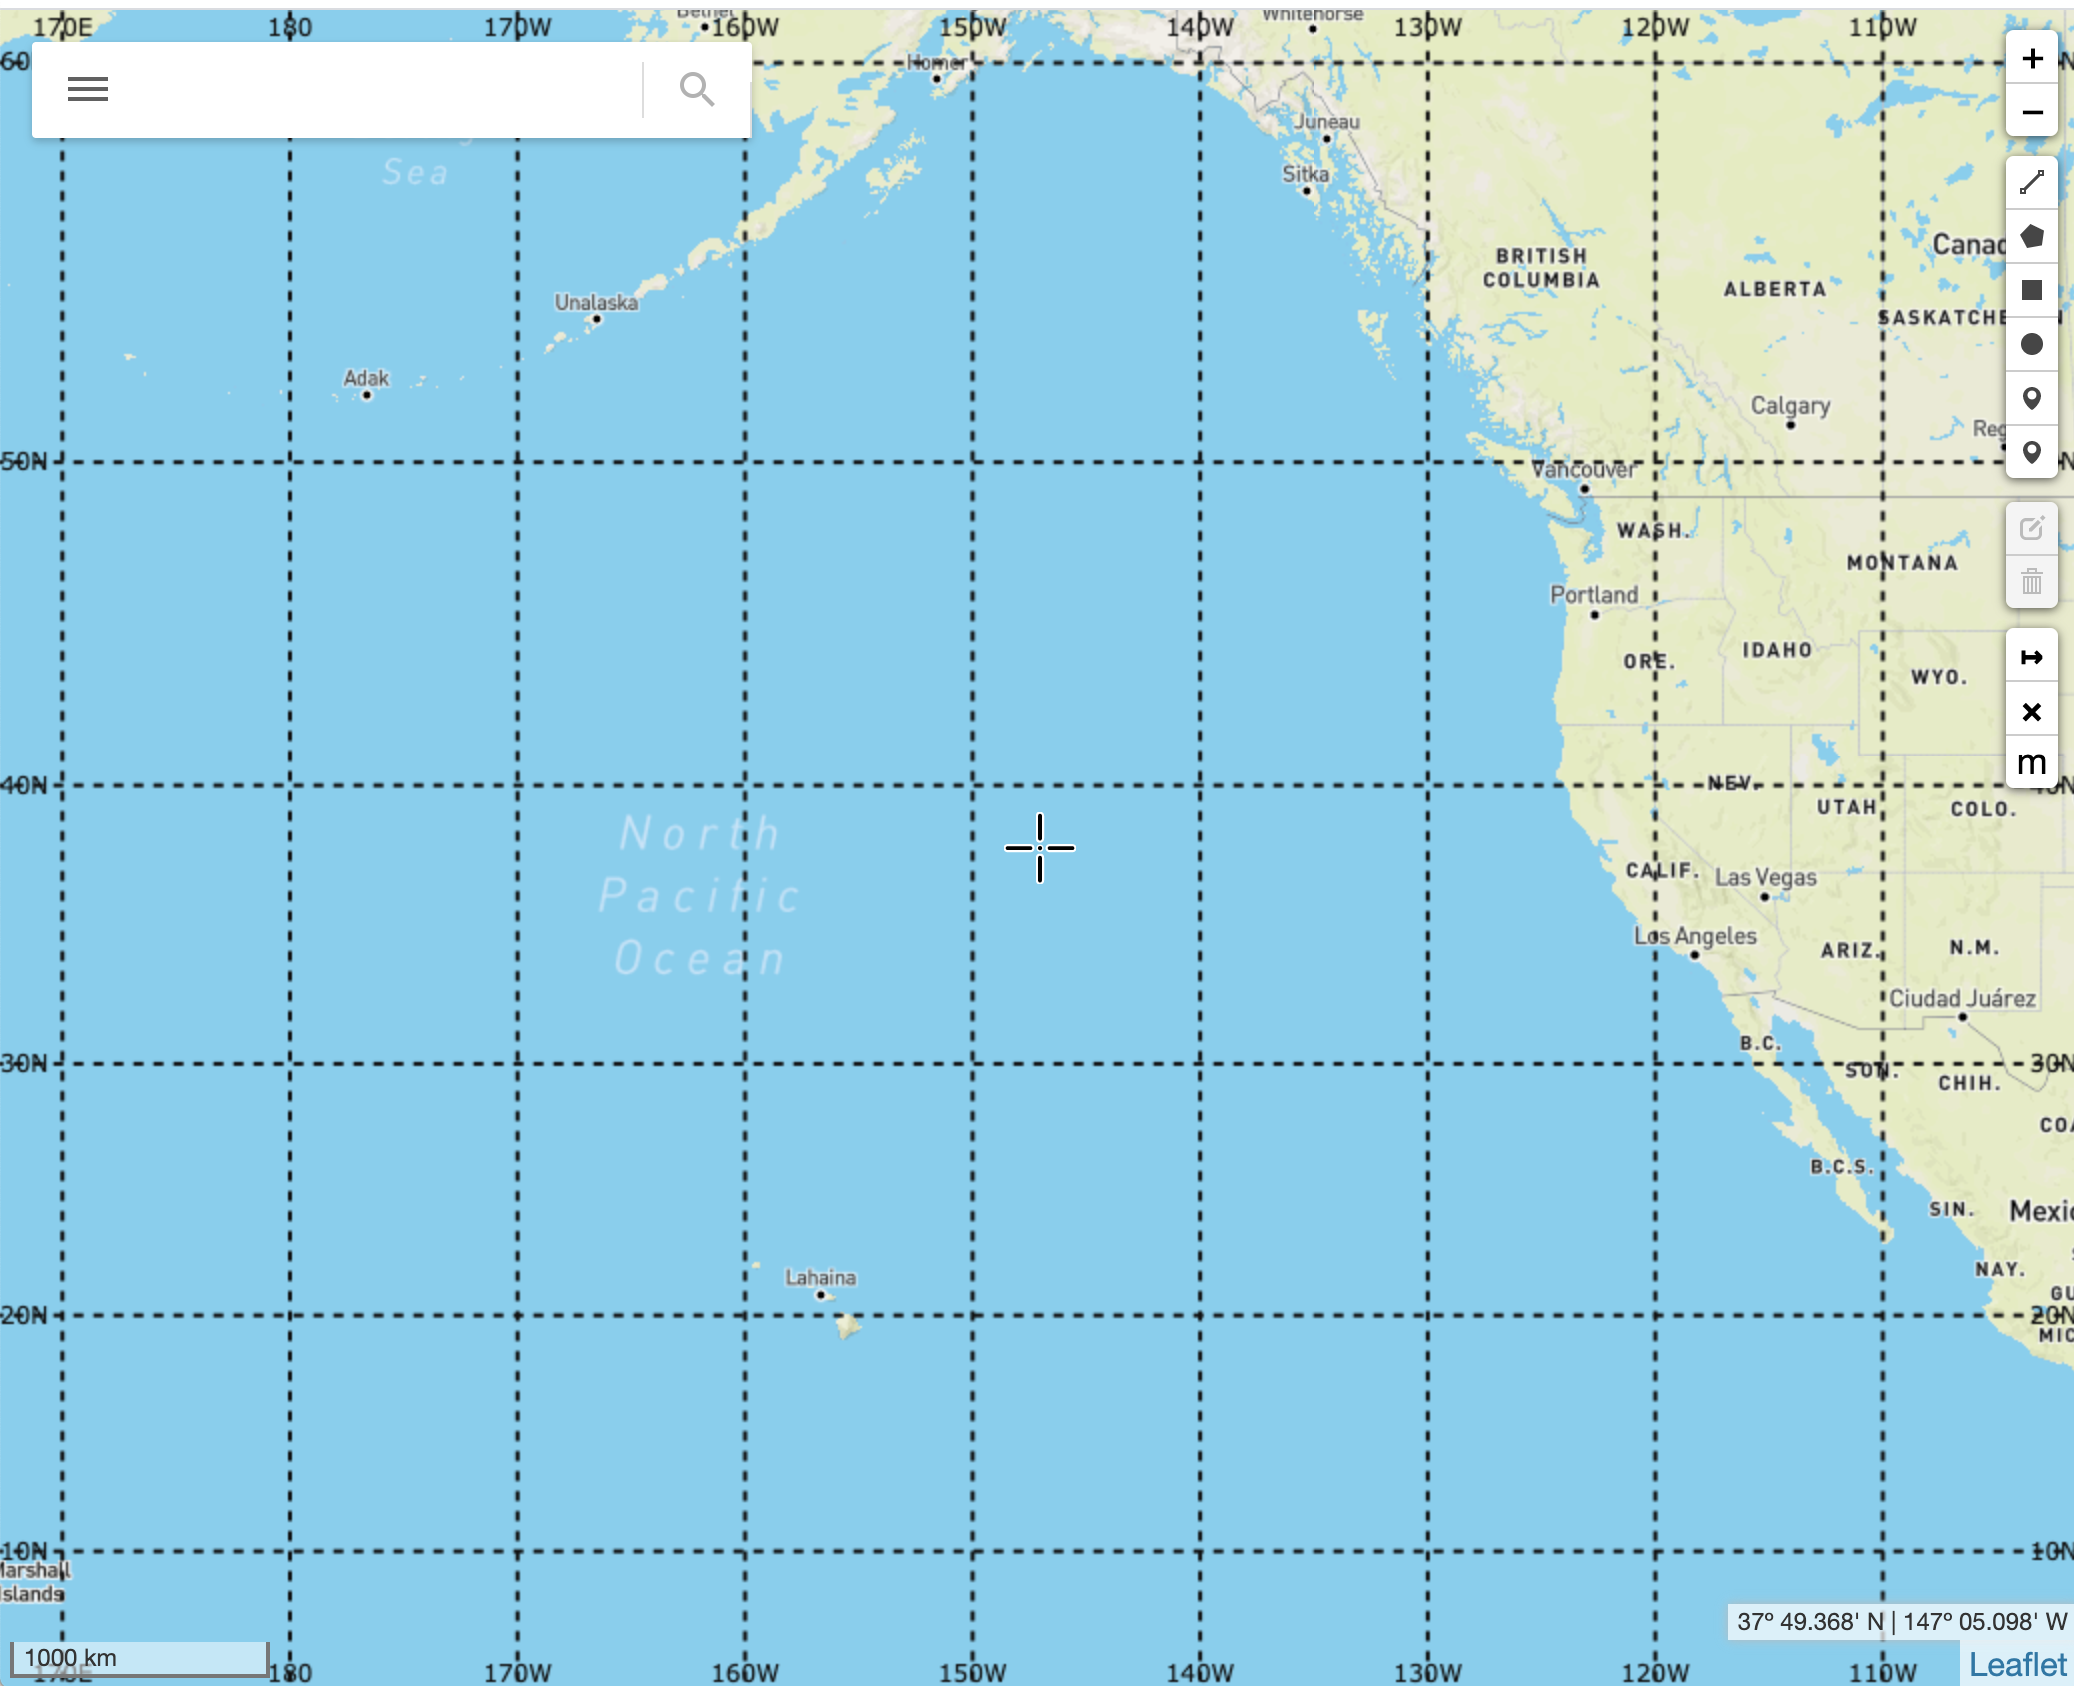This screenshot has height=1686, width=2074.
Task: Select the draw polygon tool
Action: tap(2031, 237)
